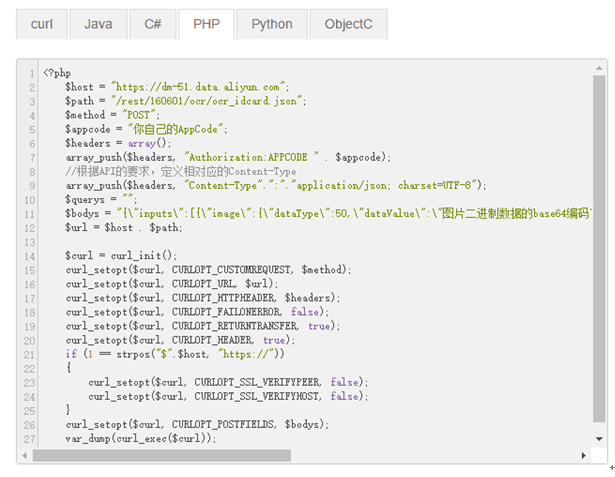The width and height of the screenshot is (615, 477).
Task: Click the curl_init() call line
Action: (121, 256)
